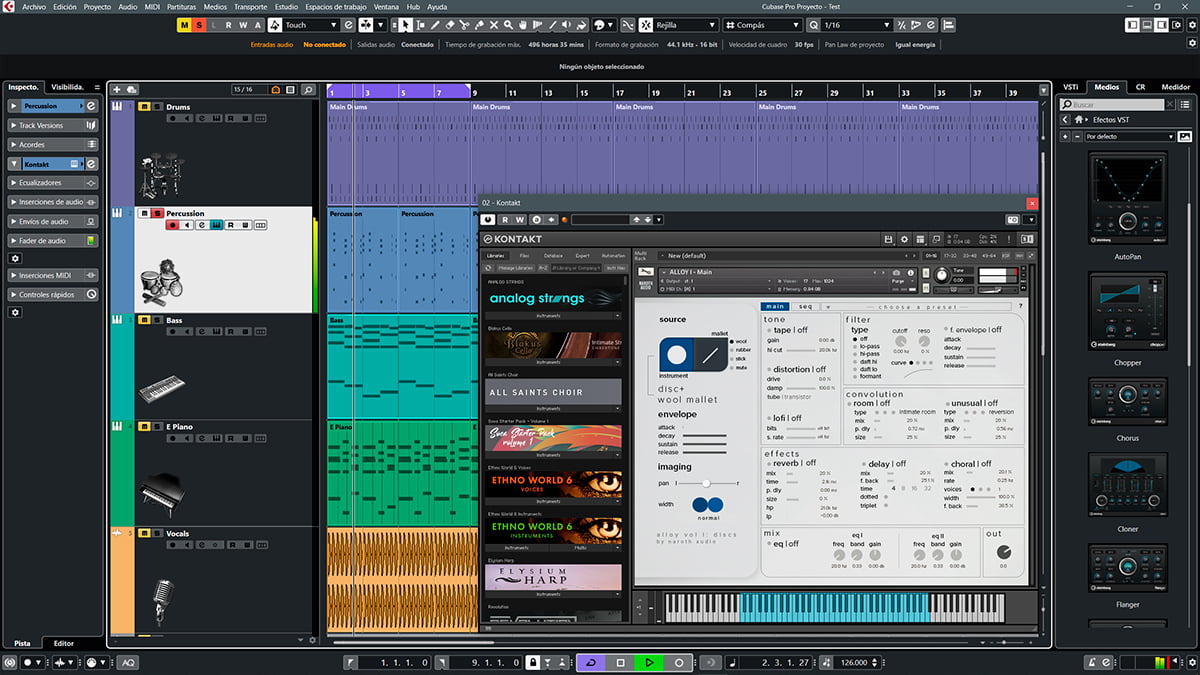Screen dimensions: 1200x675
Task: Toggle global Solo S button
Action: [199, 25]
